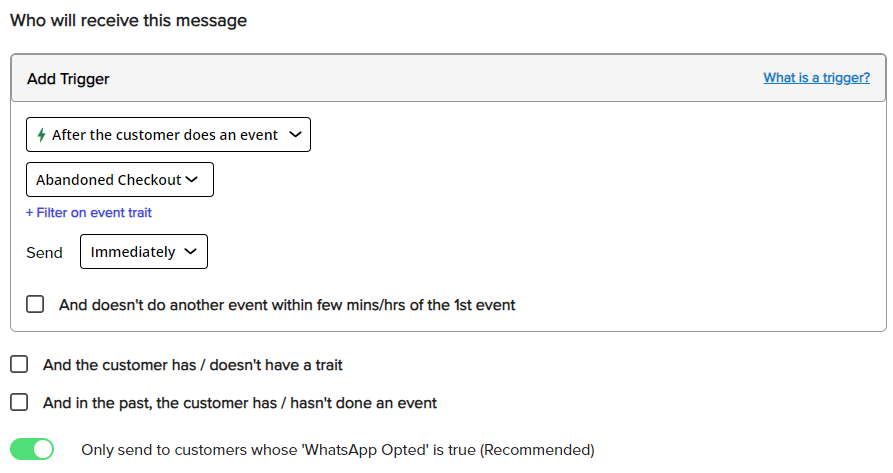Expand the Abandoned Checkout event dropdown
This screenshot has width=893, height=473.
point(120,179)
